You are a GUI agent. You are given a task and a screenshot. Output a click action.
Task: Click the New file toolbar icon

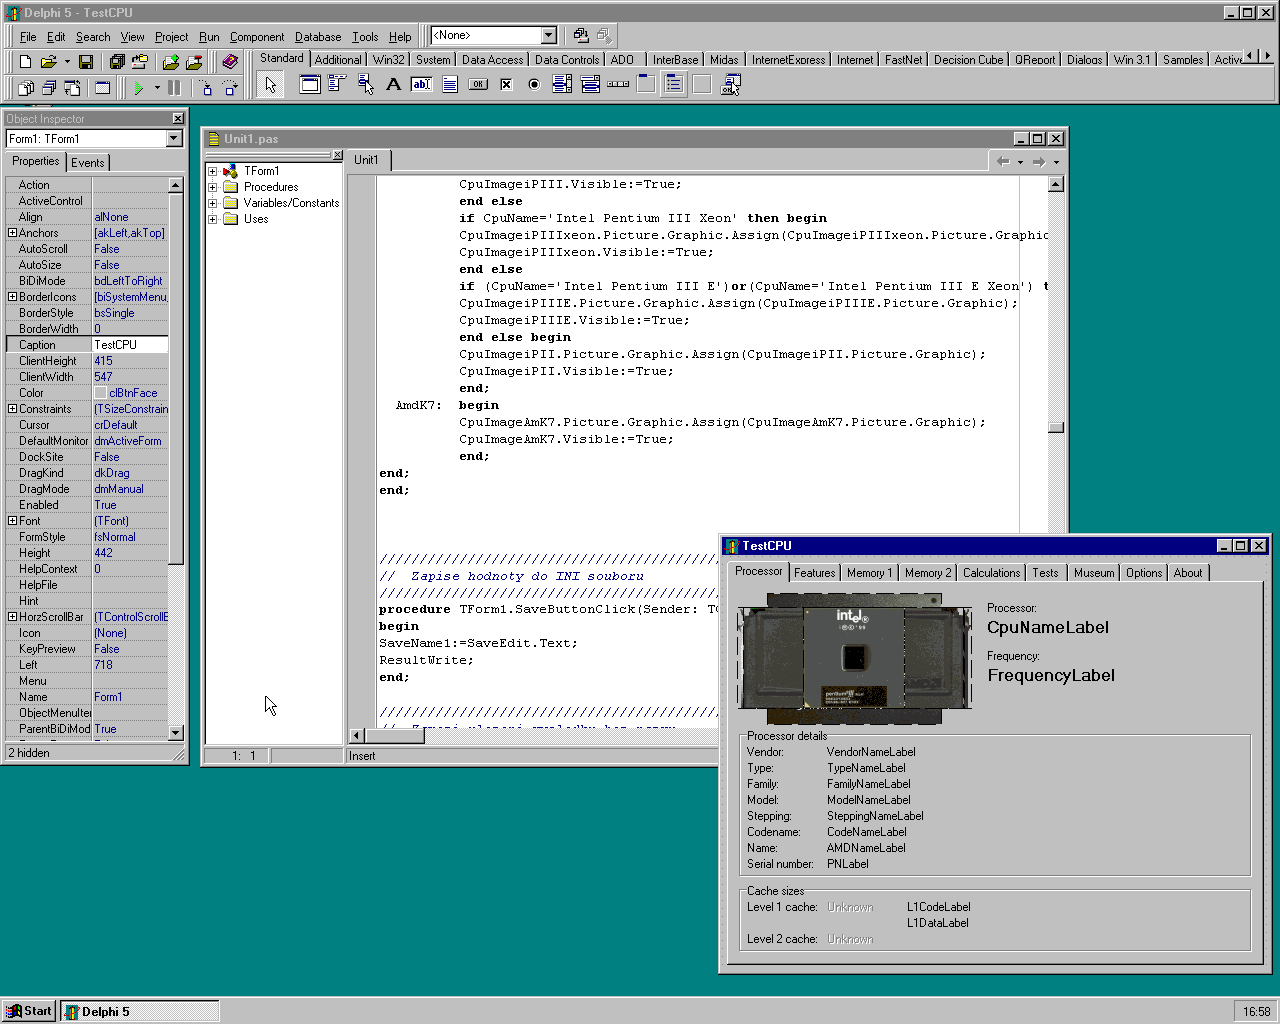tap(26, 62)
